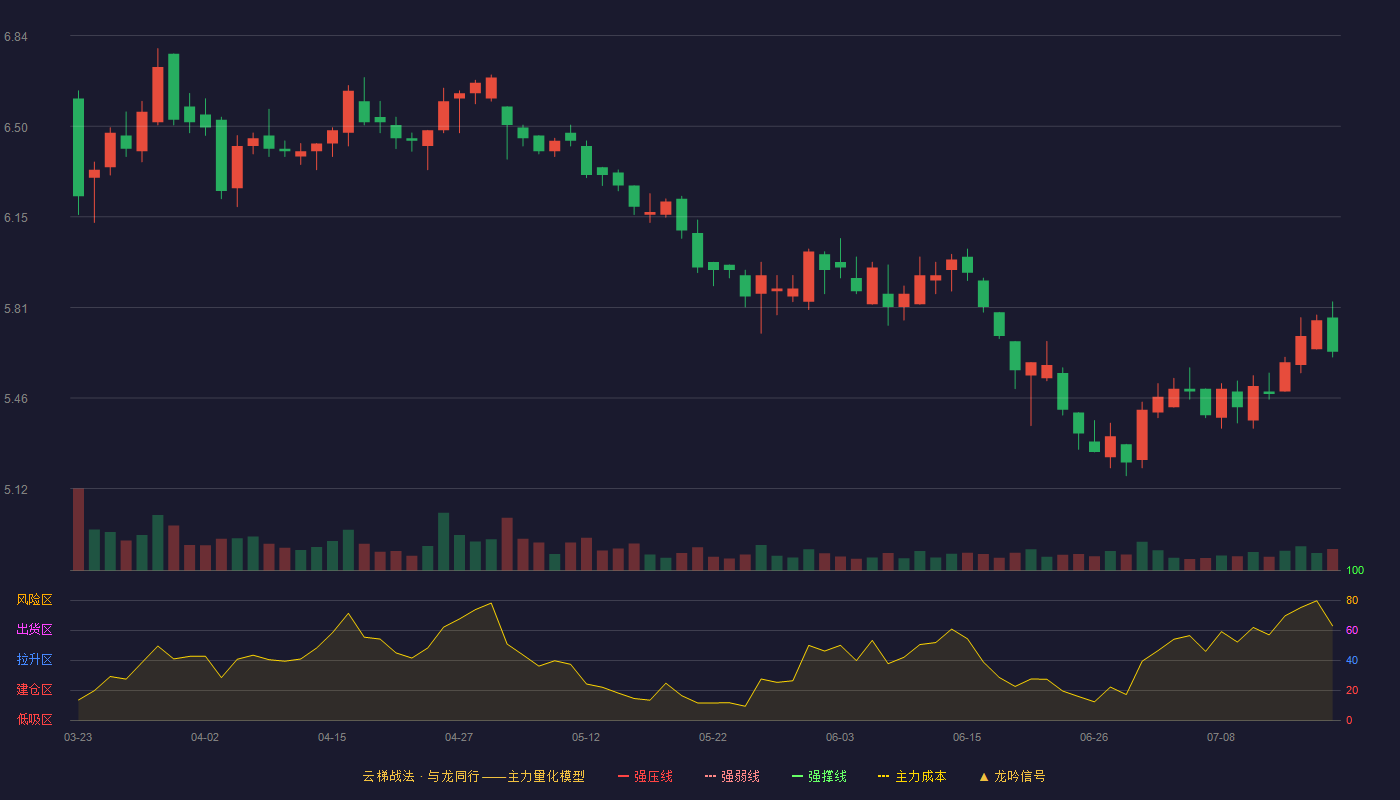Select the 03-23 date on the time axis
Screen dimensions: 1400x800
pos(78,737)
